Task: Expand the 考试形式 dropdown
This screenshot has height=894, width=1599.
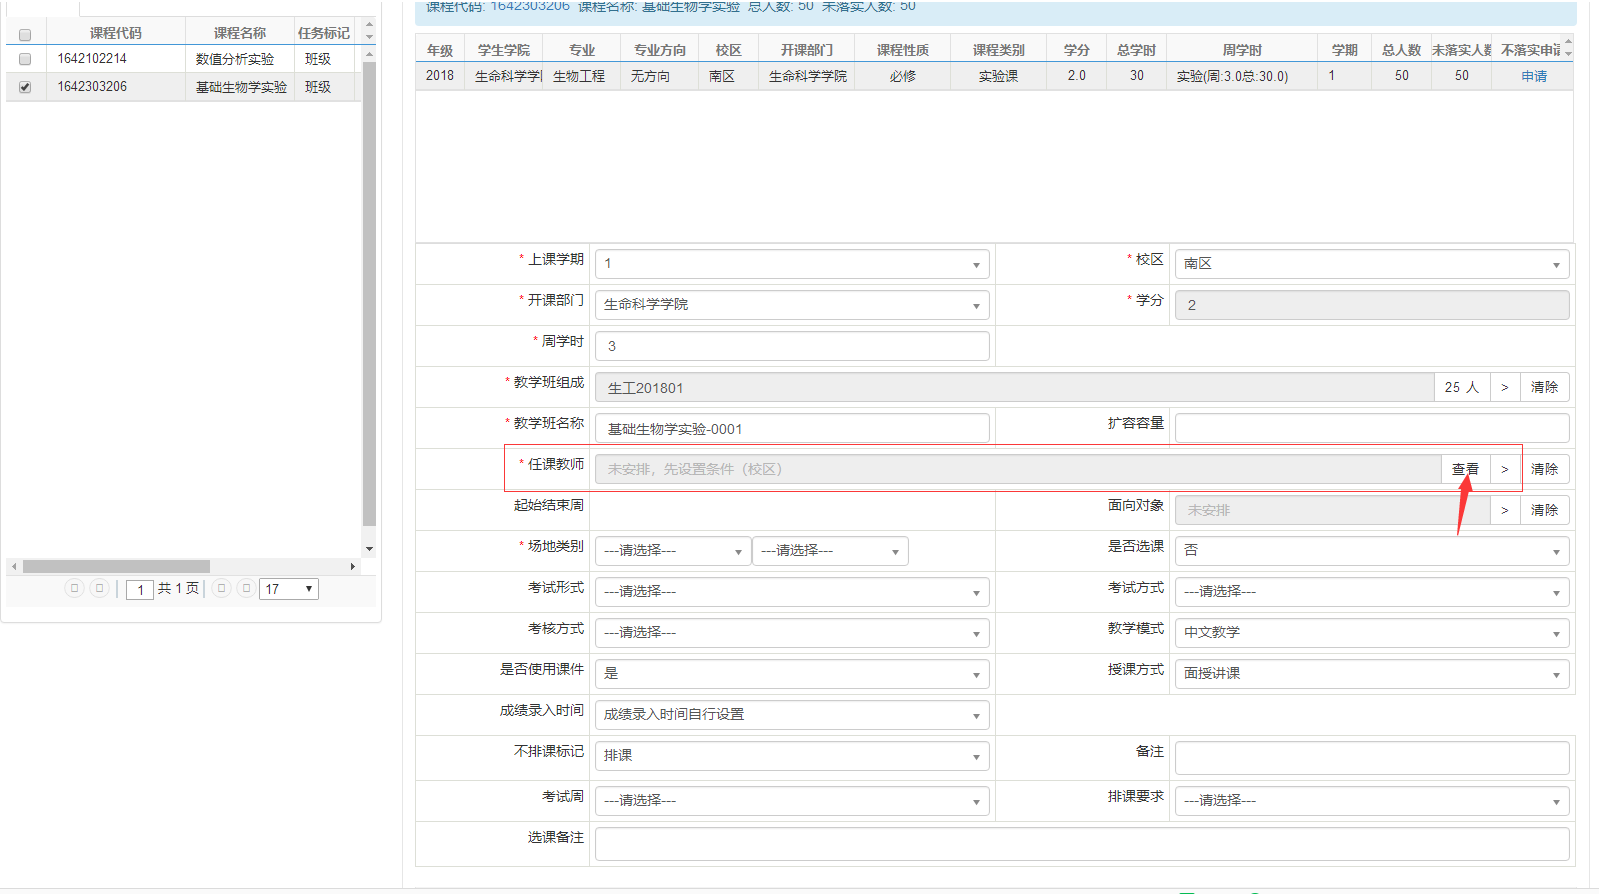Action: point(791,592)
